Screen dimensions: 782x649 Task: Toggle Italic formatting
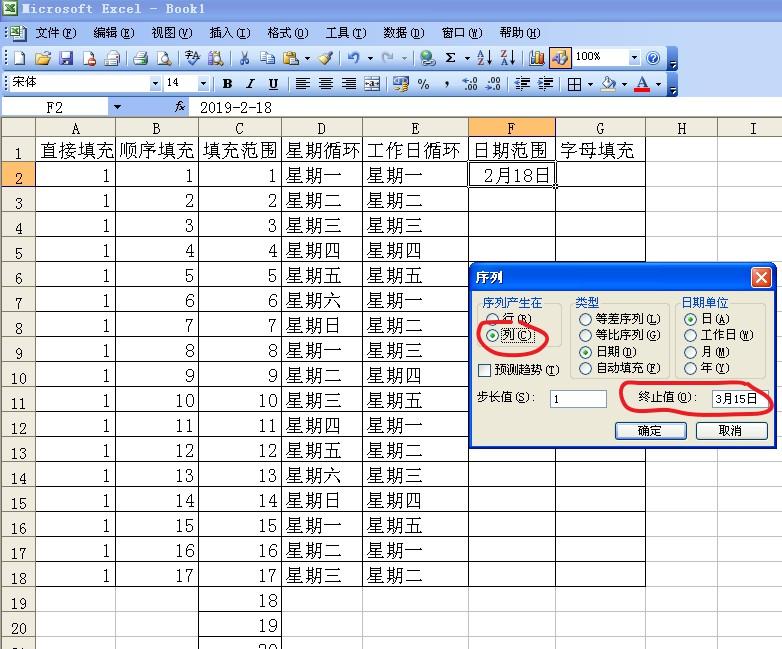250,84
